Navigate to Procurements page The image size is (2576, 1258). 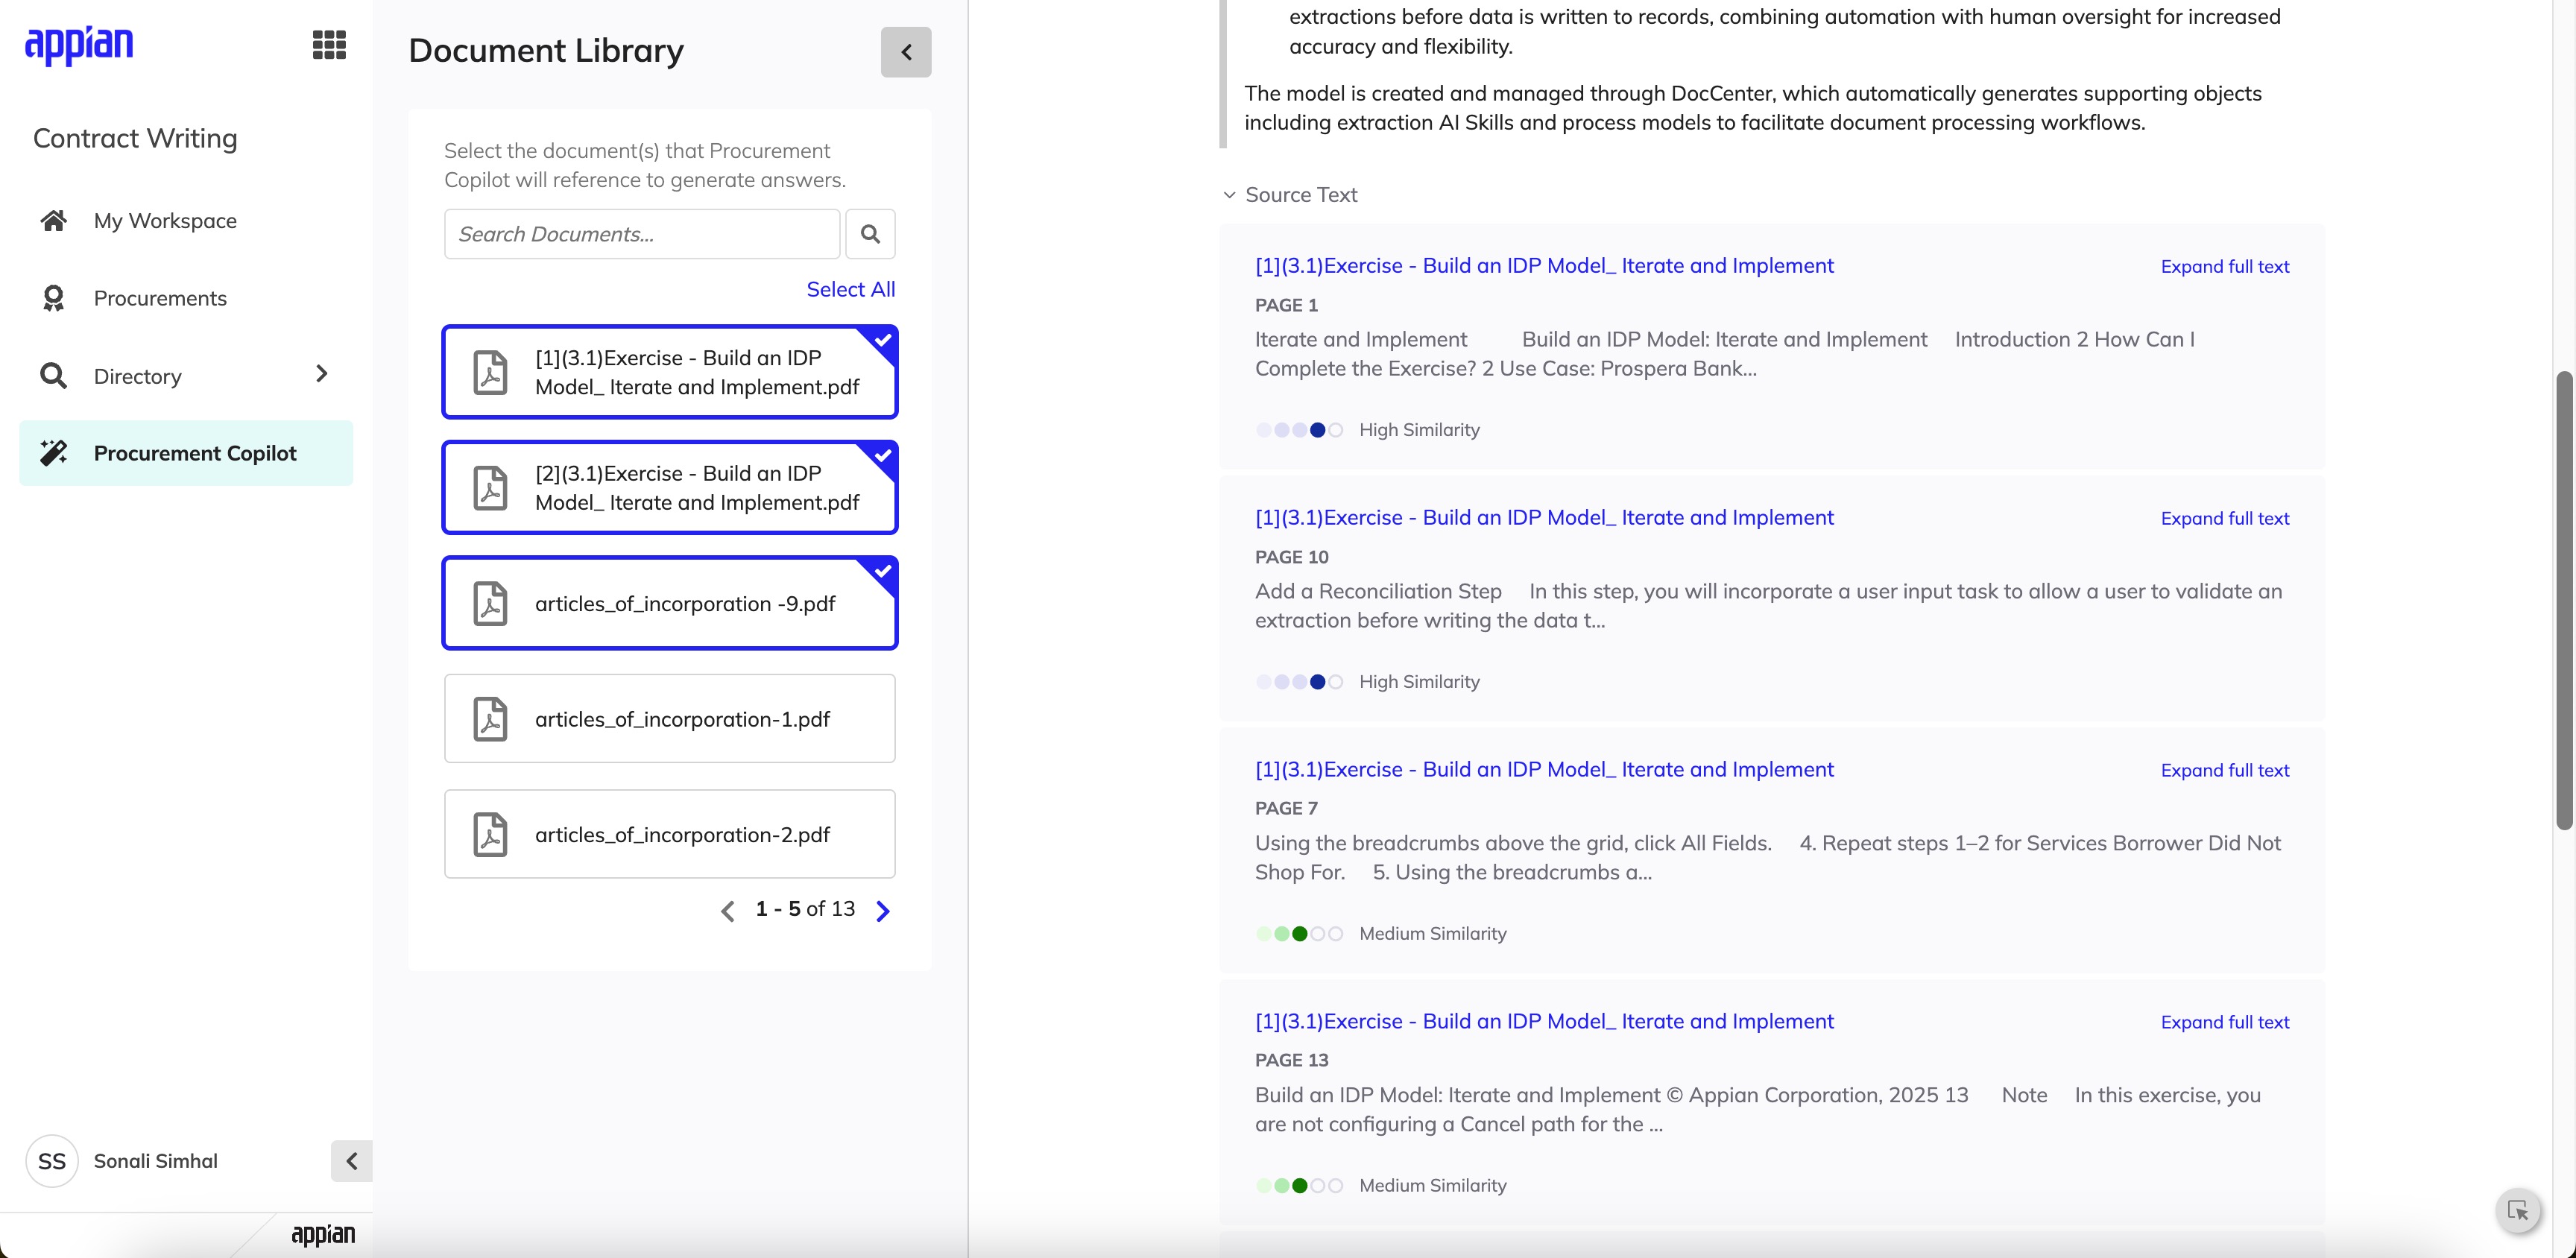click(x=160, y=298)
